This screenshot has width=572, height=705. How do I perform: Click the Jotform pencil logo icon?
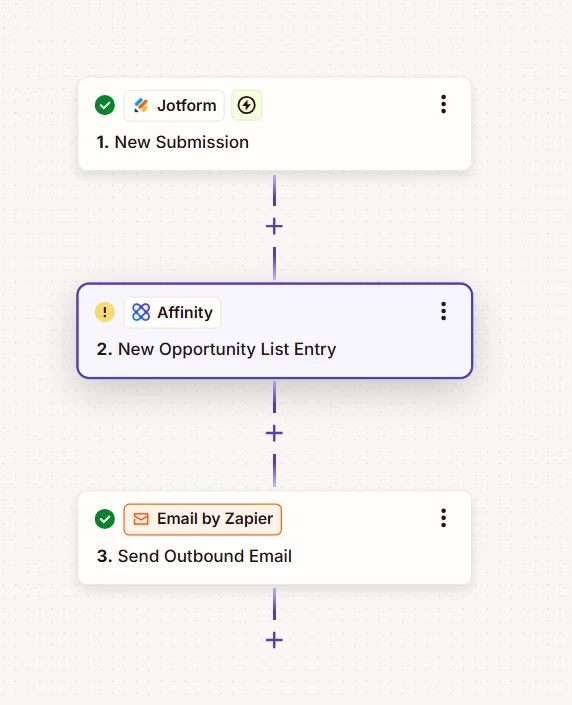pos(141,105)
